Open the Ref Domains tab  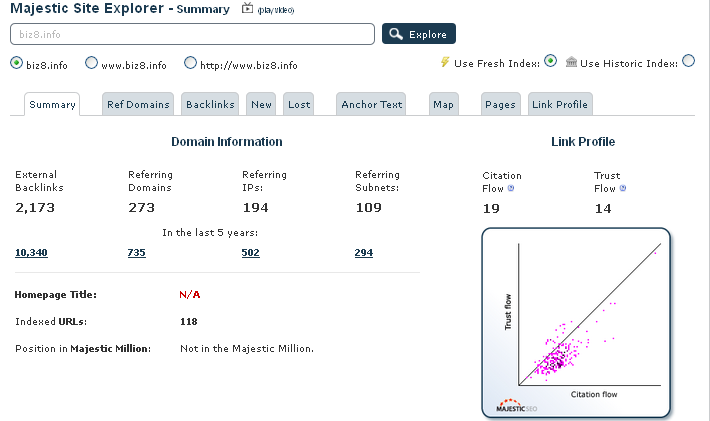pyautogui.click(x=138, y=105)
